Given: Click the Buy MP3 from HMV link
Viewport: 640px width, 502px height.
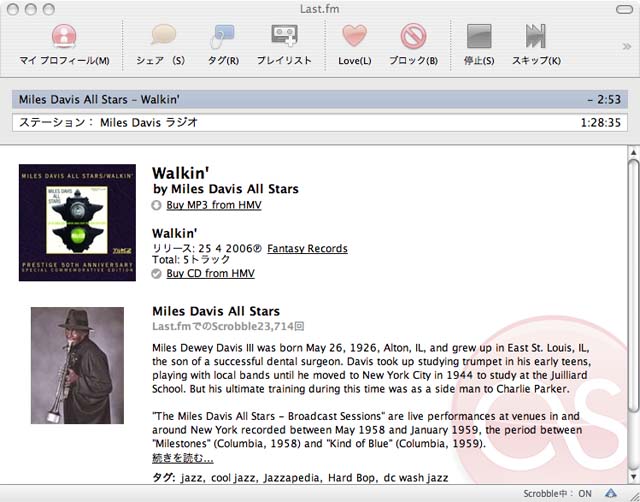Looking at the screenshot, I should point(214,205).
